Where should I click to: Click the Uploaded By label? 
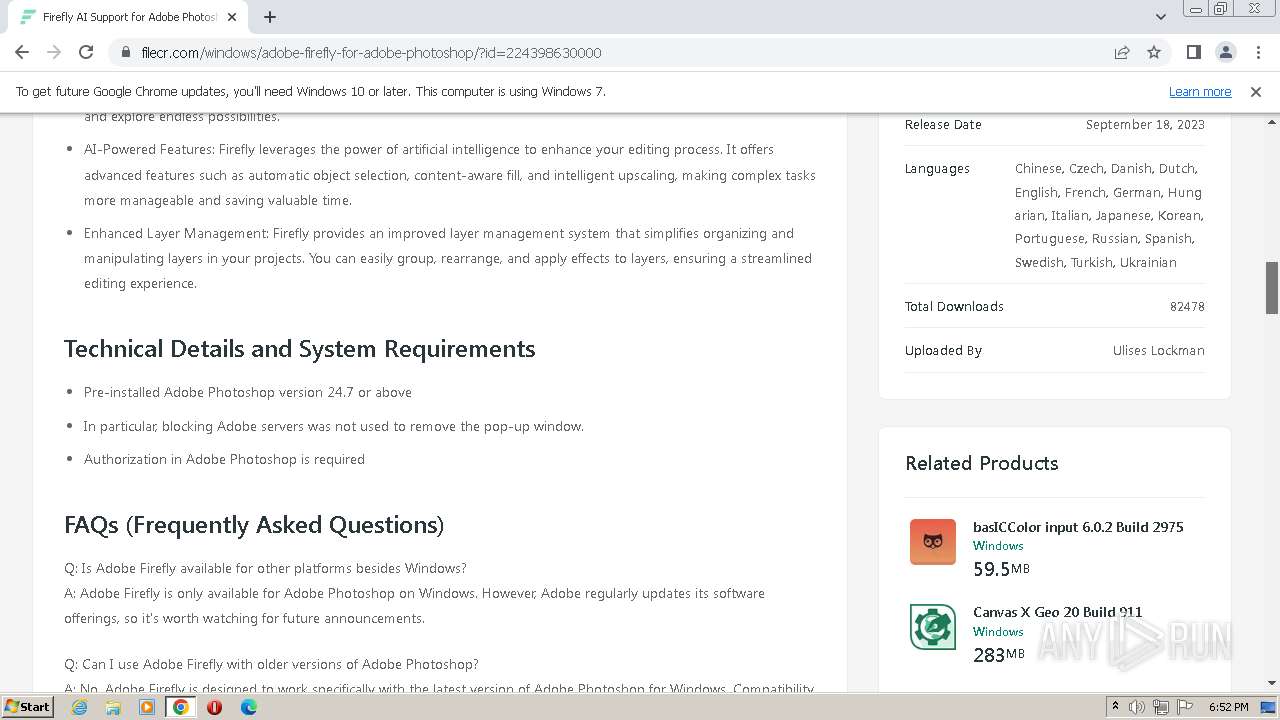(x=943, y=351)
